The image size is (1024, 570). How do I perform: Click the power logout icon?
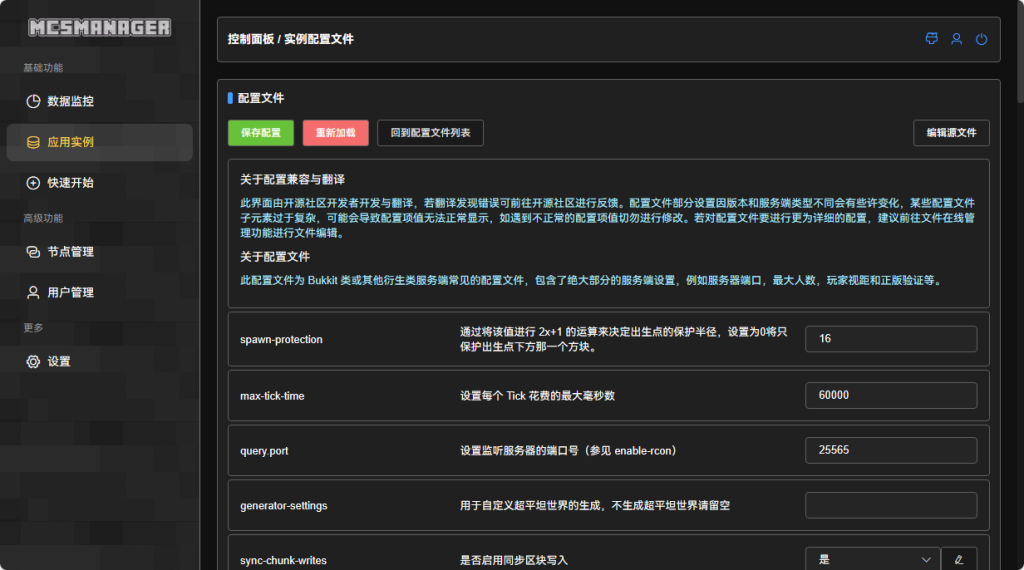coord(982,39)
